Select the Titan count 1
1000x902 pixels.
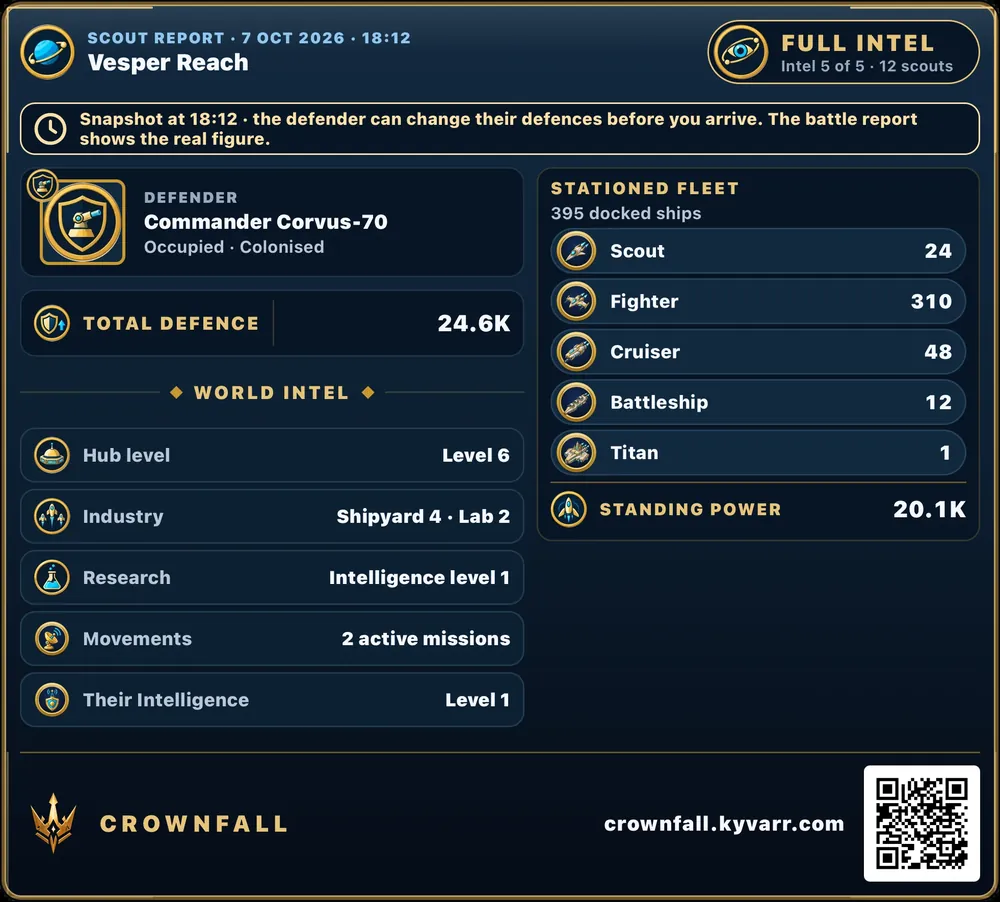click(x=945, y=452)
